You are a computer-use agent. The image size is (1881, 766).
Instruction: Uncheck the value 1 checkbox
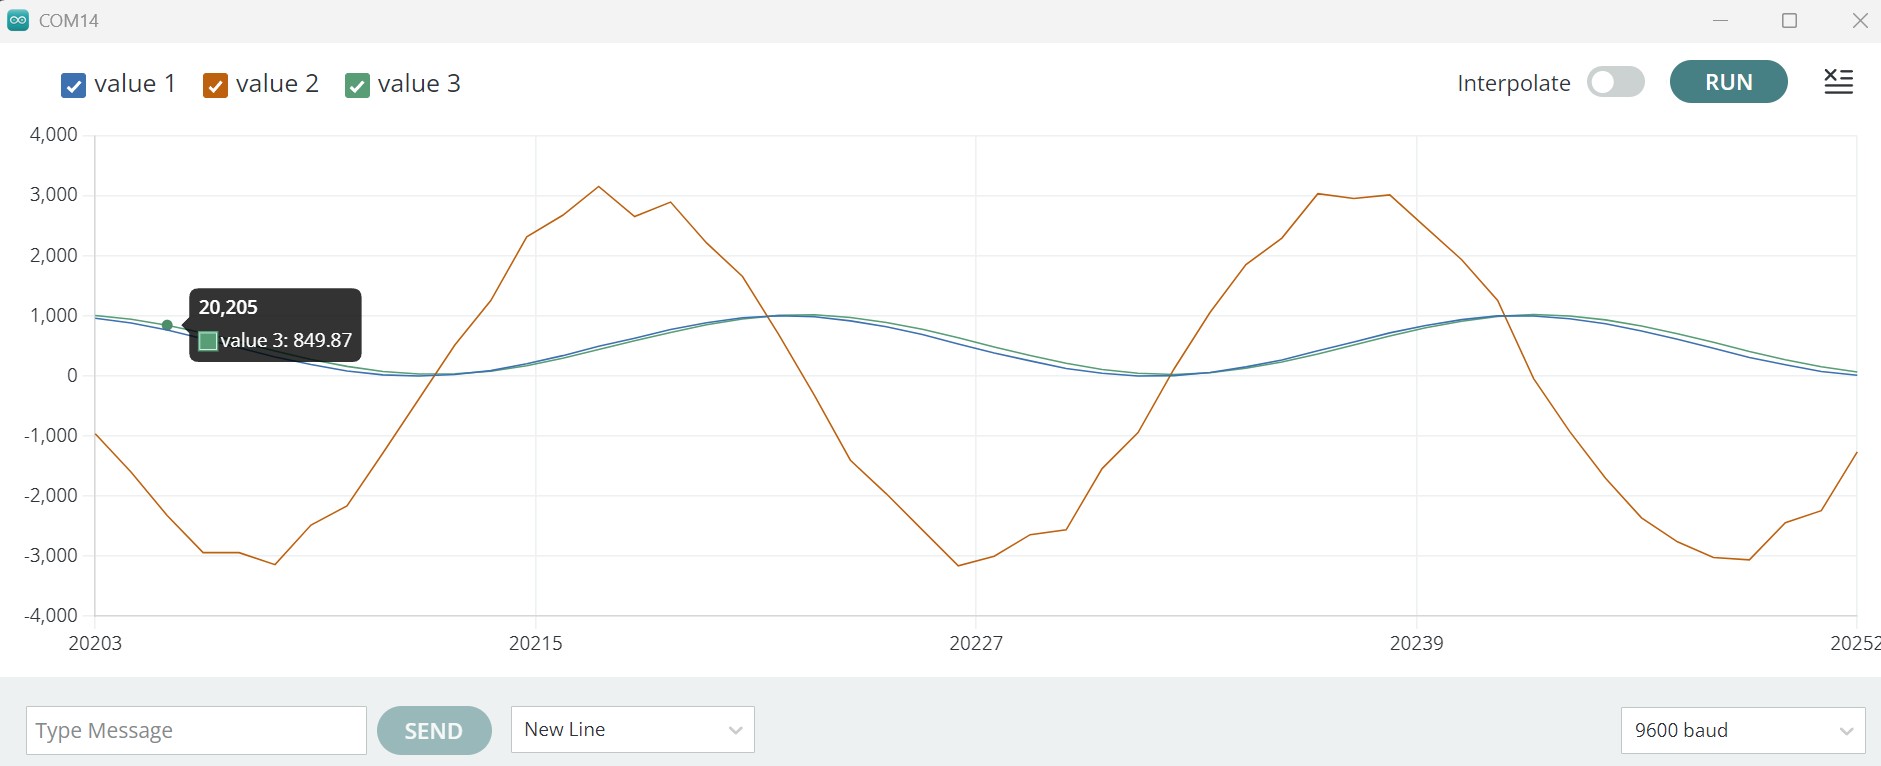click(73, 86)
